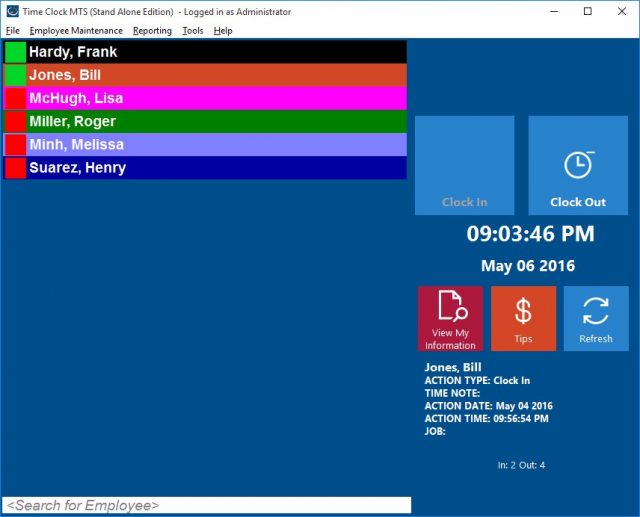This screenshot has width=640, height=517.
Task: Click red status square beside Minh, Melissa
Action: 16,145
